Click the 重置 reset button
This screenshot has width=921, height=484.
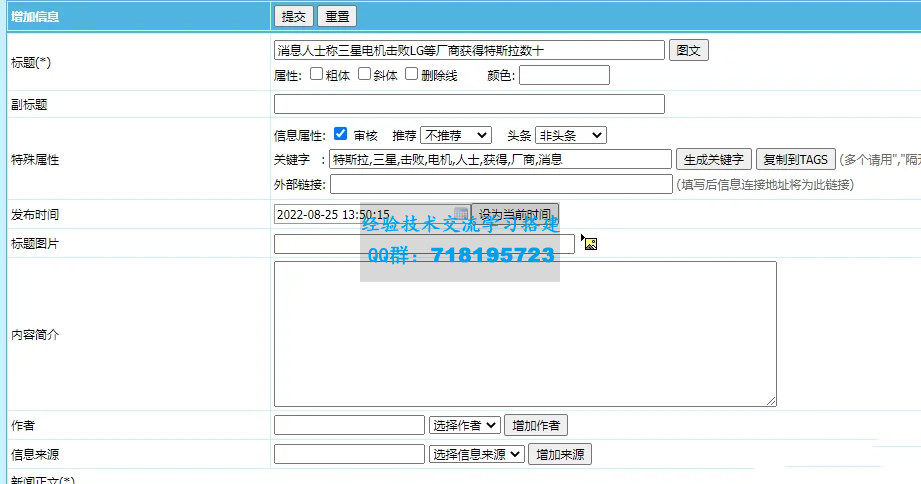click(337, 16)
